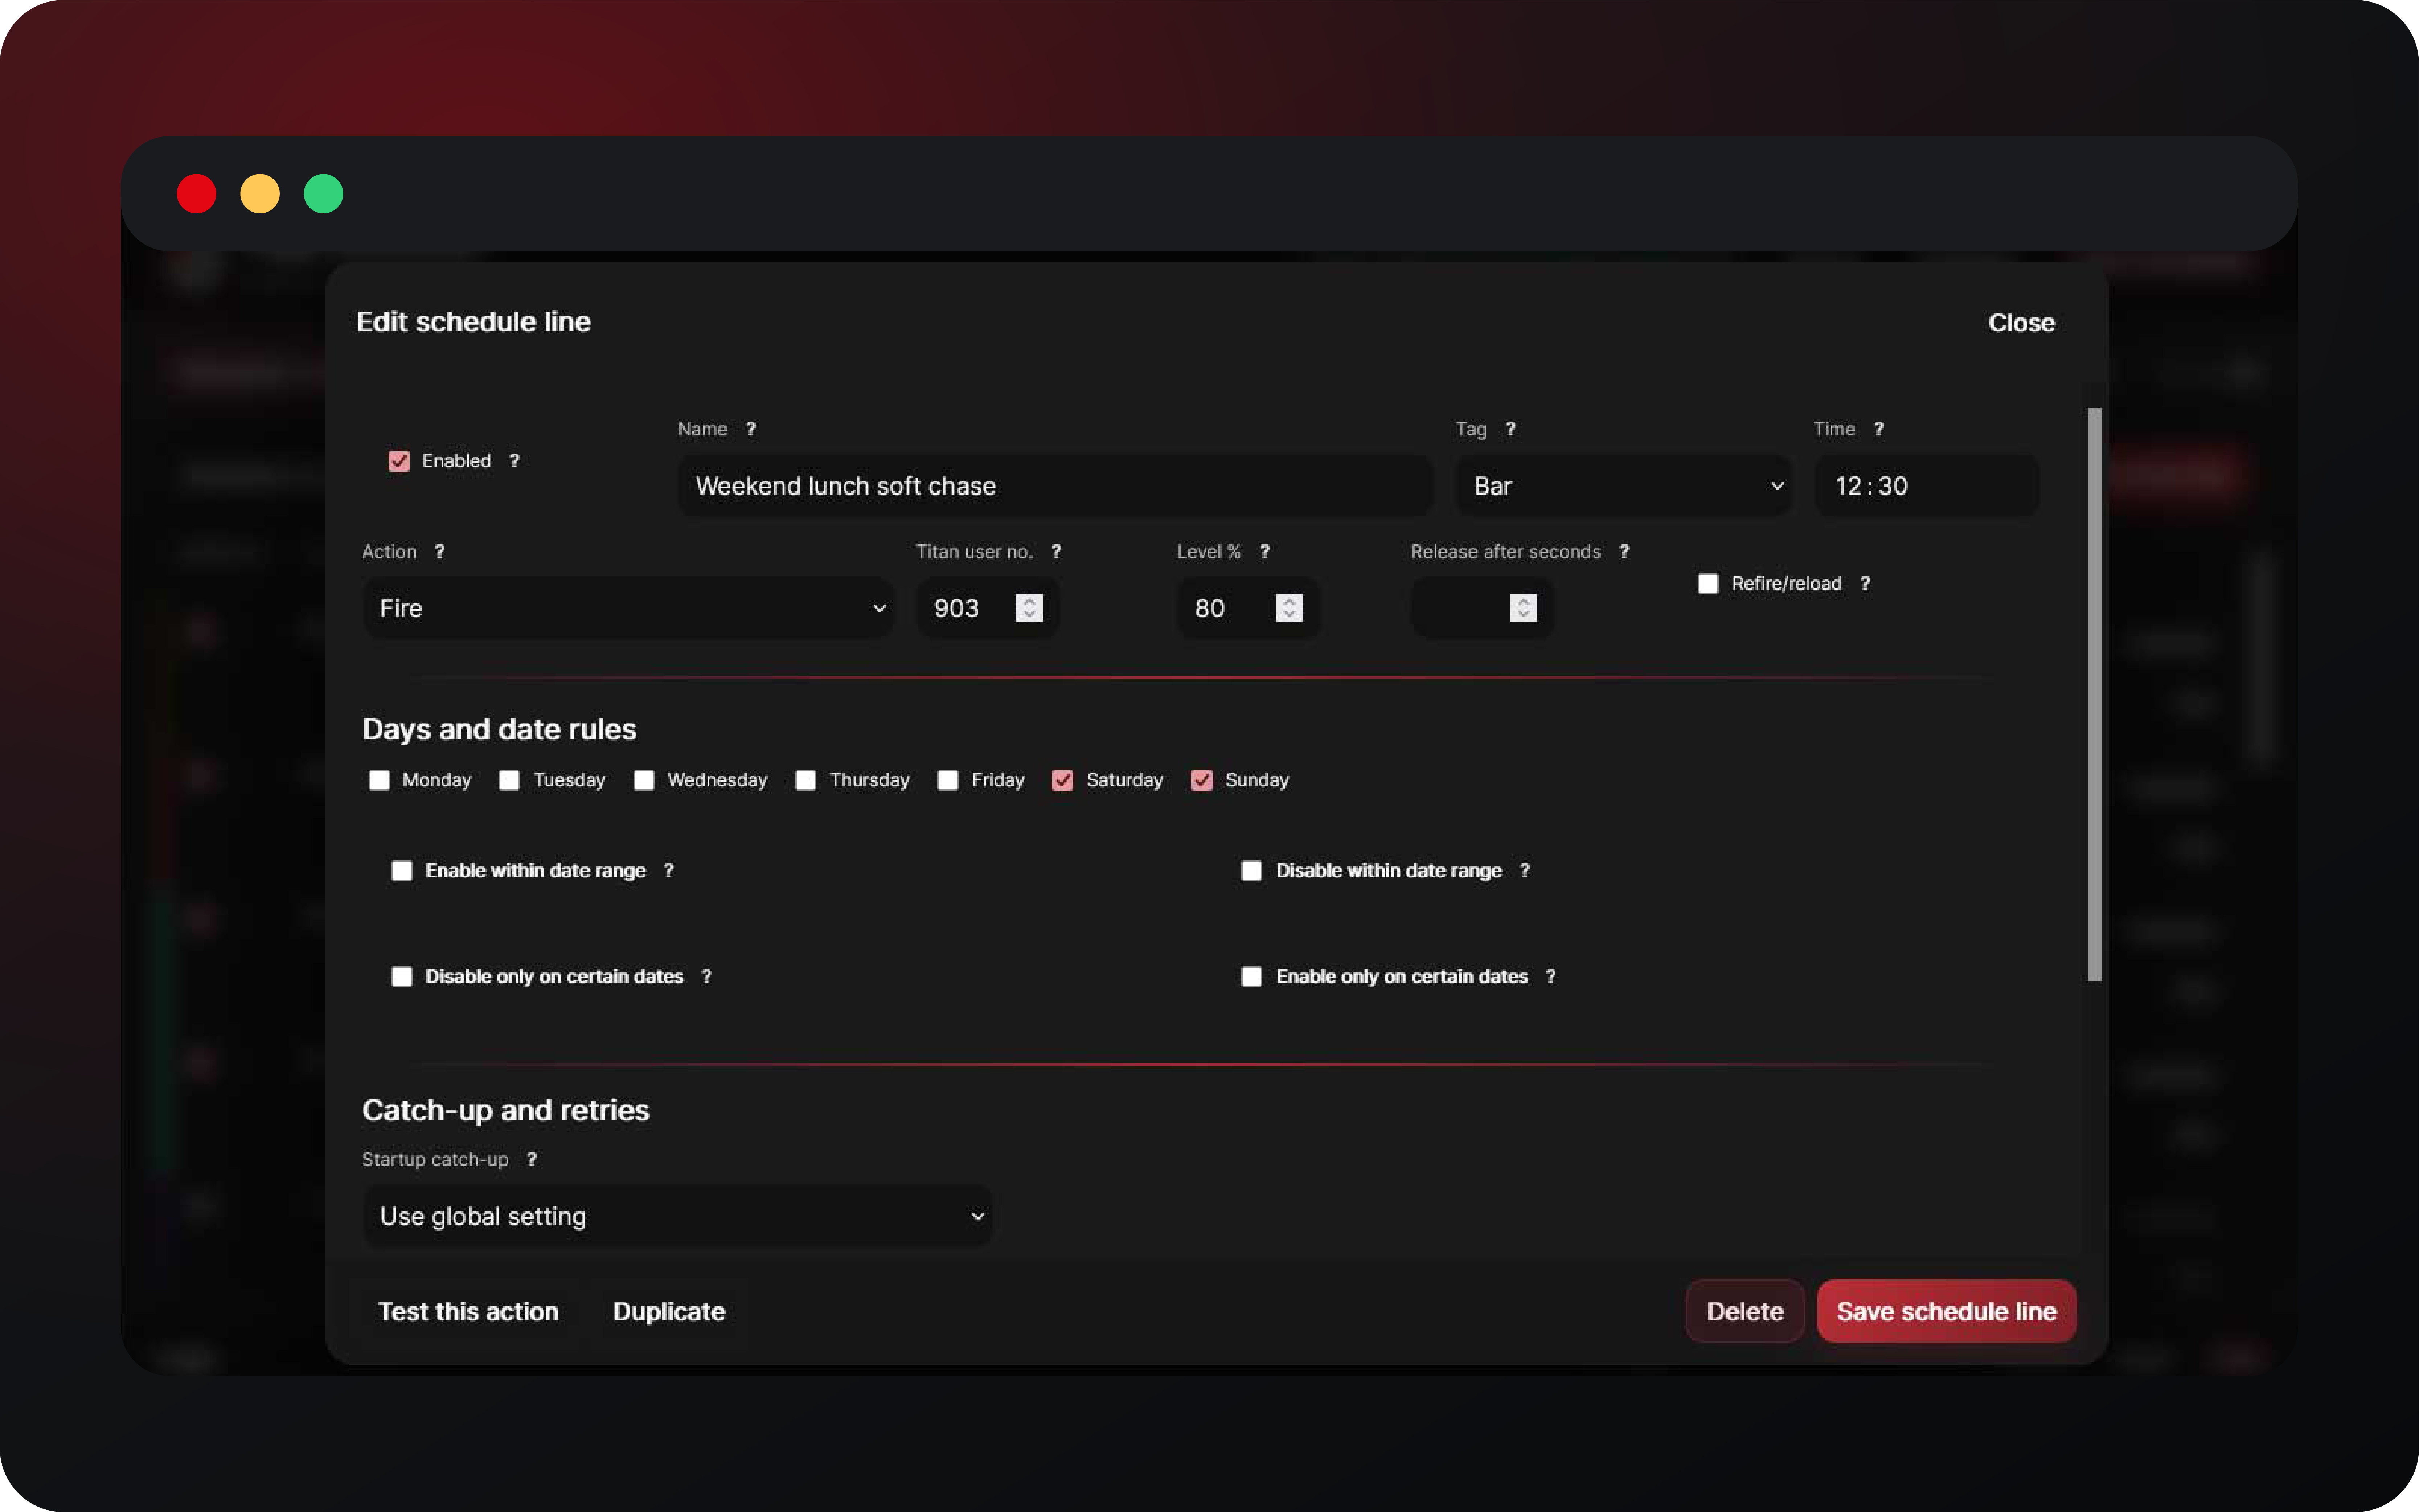This screenshot has height=1512, width=2419.
Task: Check the Monday day checkbox
Action: pos(379,780)
